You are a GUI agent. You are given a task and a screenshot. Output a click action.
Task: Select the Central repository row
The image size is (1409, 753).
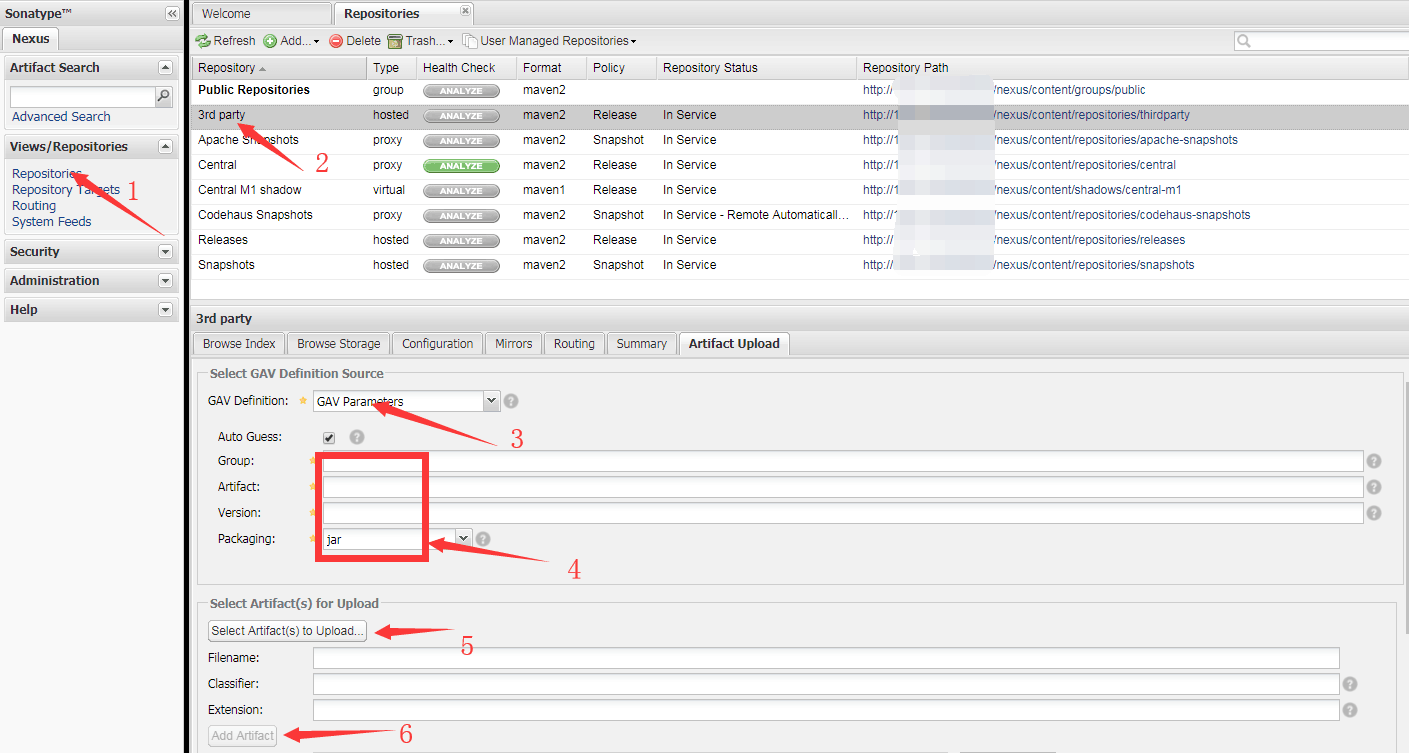800,165
